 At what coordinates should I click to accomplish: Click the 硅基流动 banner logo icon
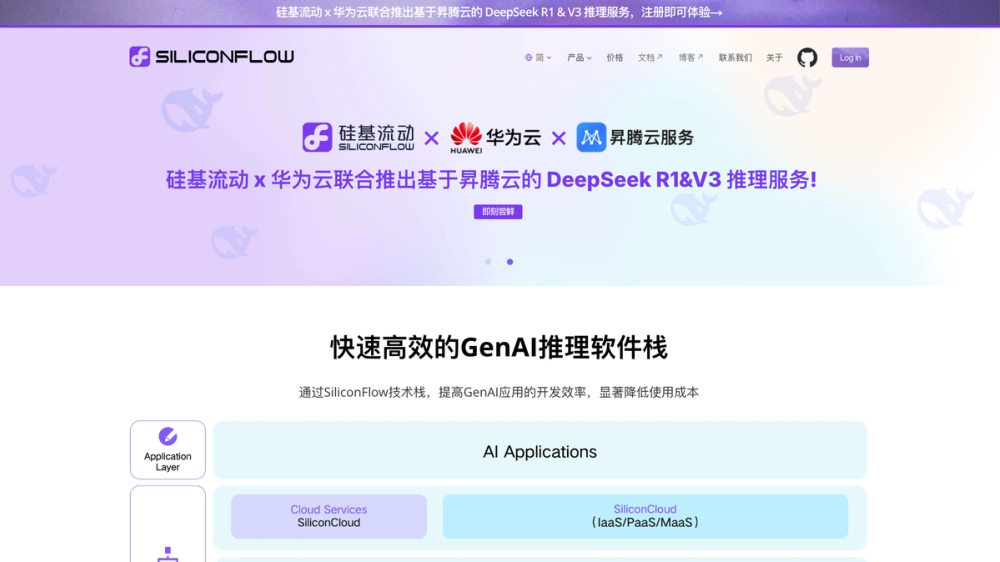317,137
